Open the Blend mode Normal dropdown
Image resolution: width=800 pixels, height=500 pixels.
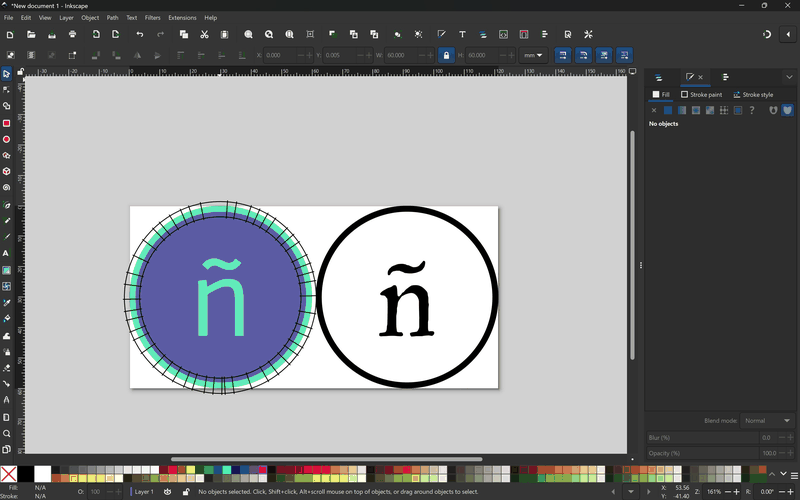(x=767, y=421)
